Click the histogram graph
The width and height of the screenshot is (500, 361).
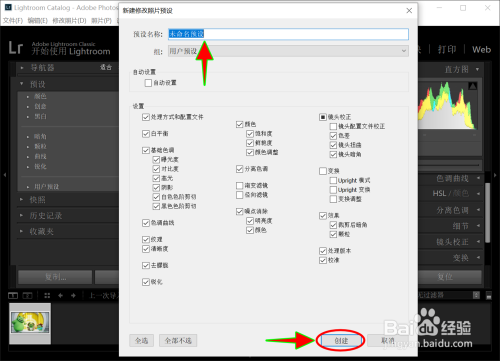coord(448,105)
